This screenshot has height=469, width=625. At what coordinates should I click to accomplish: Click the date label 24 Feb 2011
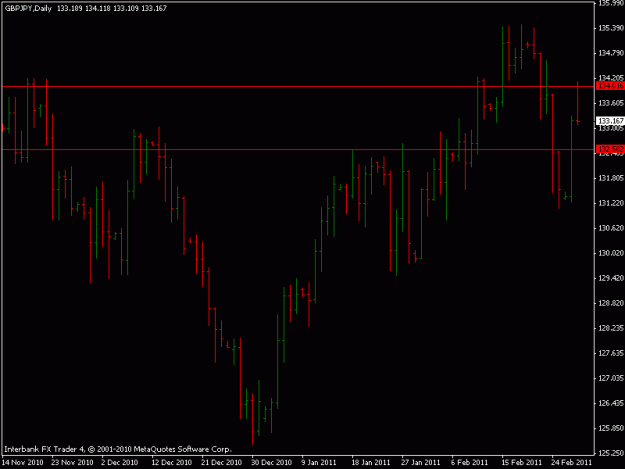tap(572, 462)
